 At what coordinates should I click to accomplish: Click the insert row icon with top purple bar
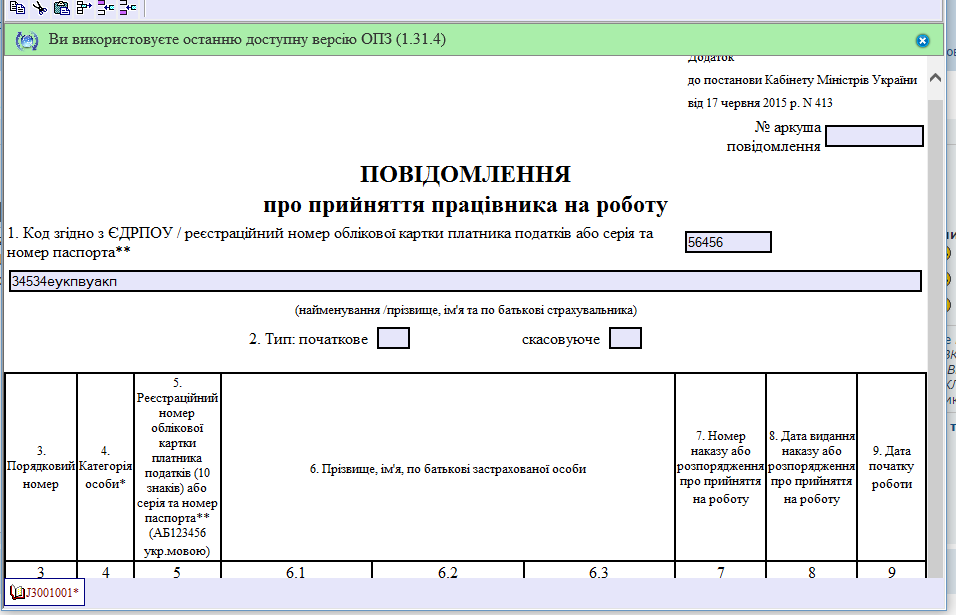tap(105, 8)
